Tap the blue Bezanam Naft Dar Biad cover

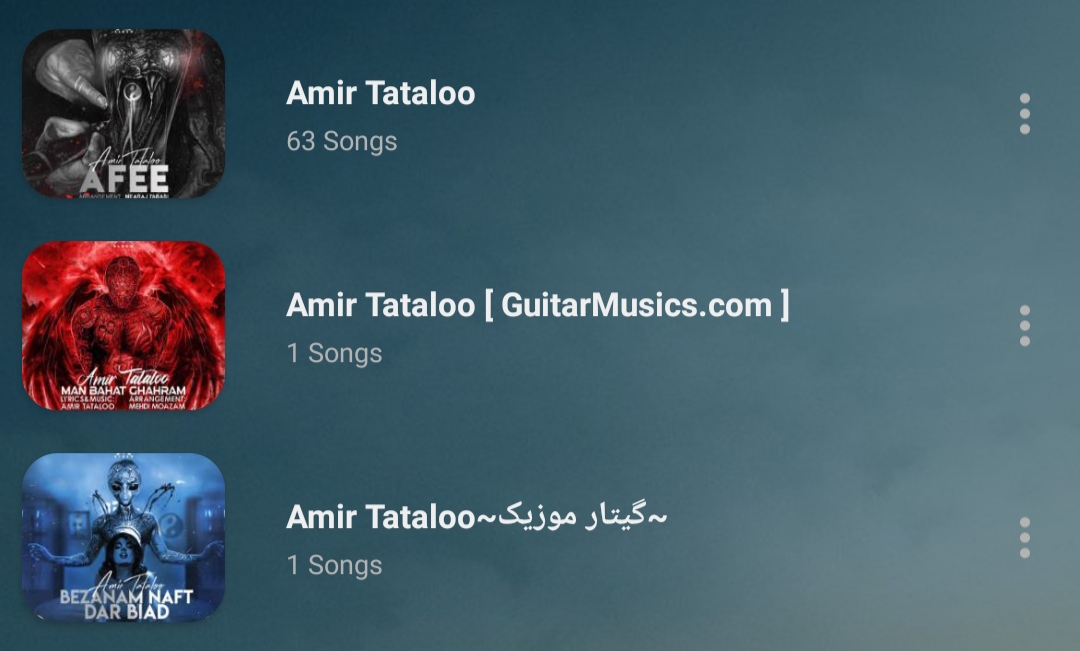tap(123, 538)
